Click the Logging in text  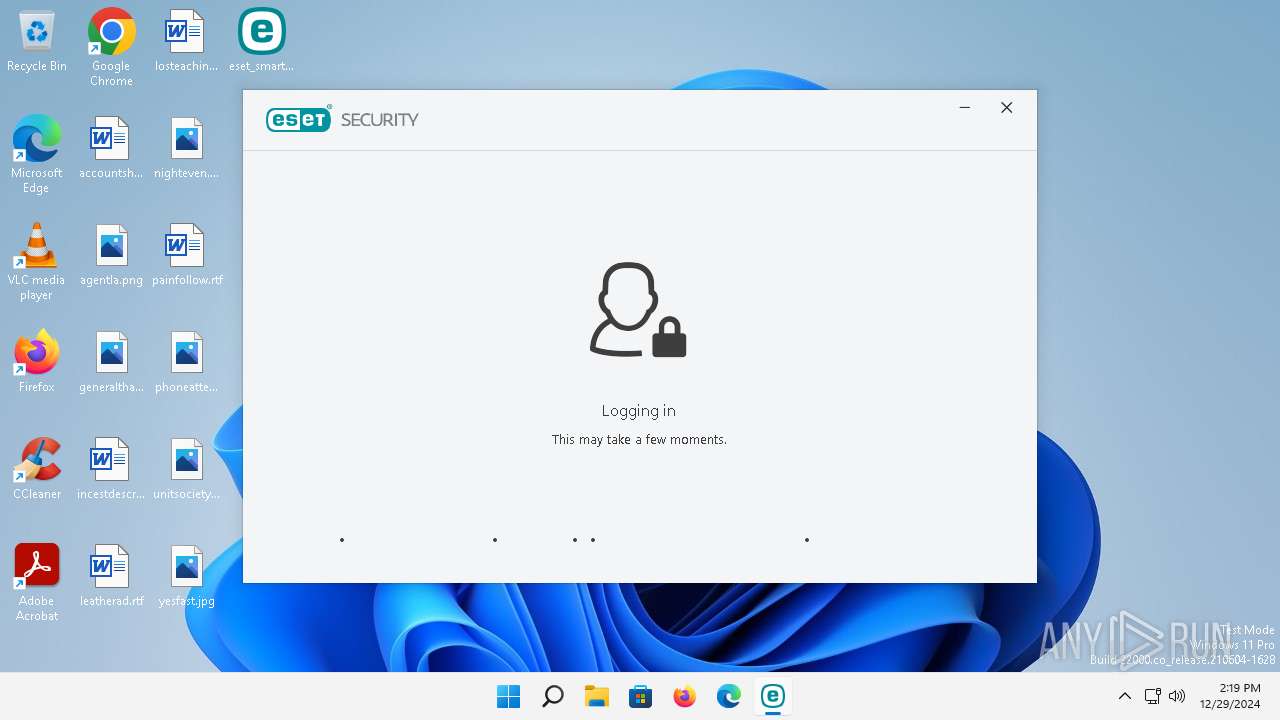click(x=639, y=411)
